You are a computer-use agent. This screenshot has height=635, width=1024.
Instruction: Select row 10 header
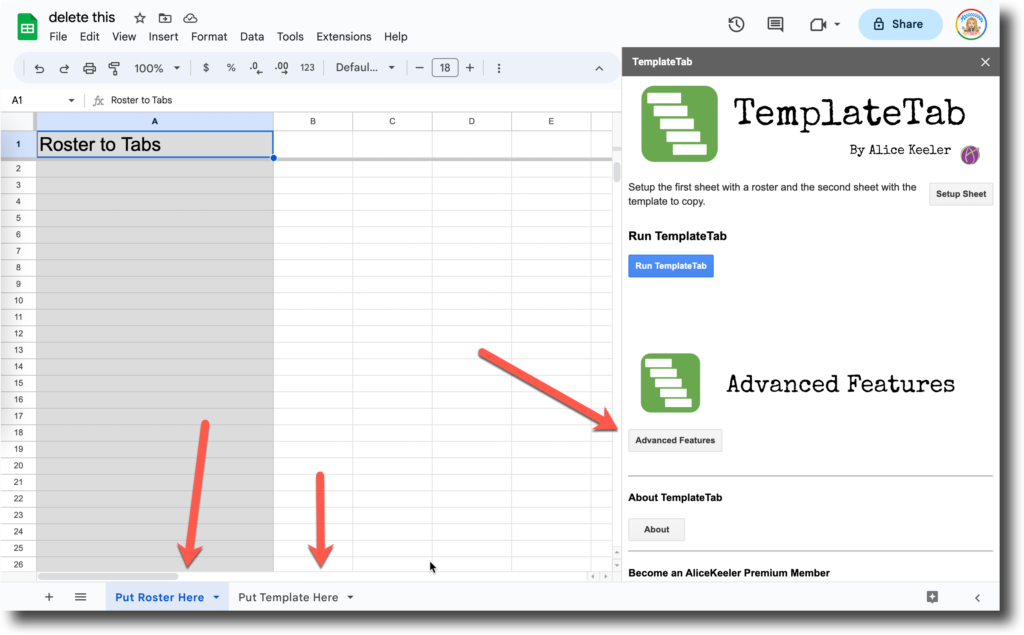point(18,301)
